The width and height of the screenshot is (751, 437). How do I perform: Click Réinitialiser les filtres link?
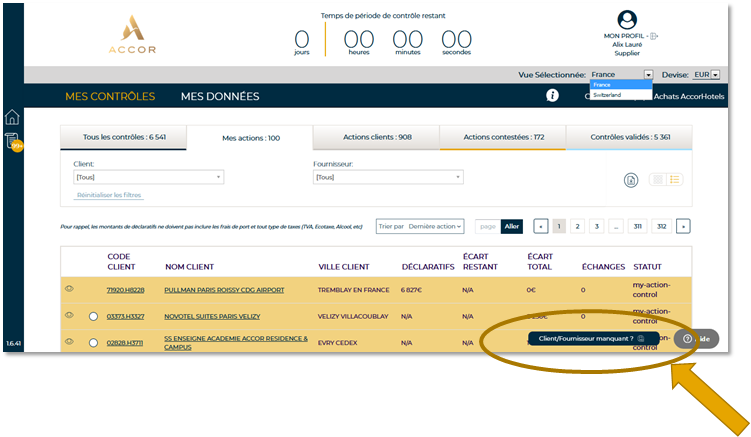pos(109,195)
